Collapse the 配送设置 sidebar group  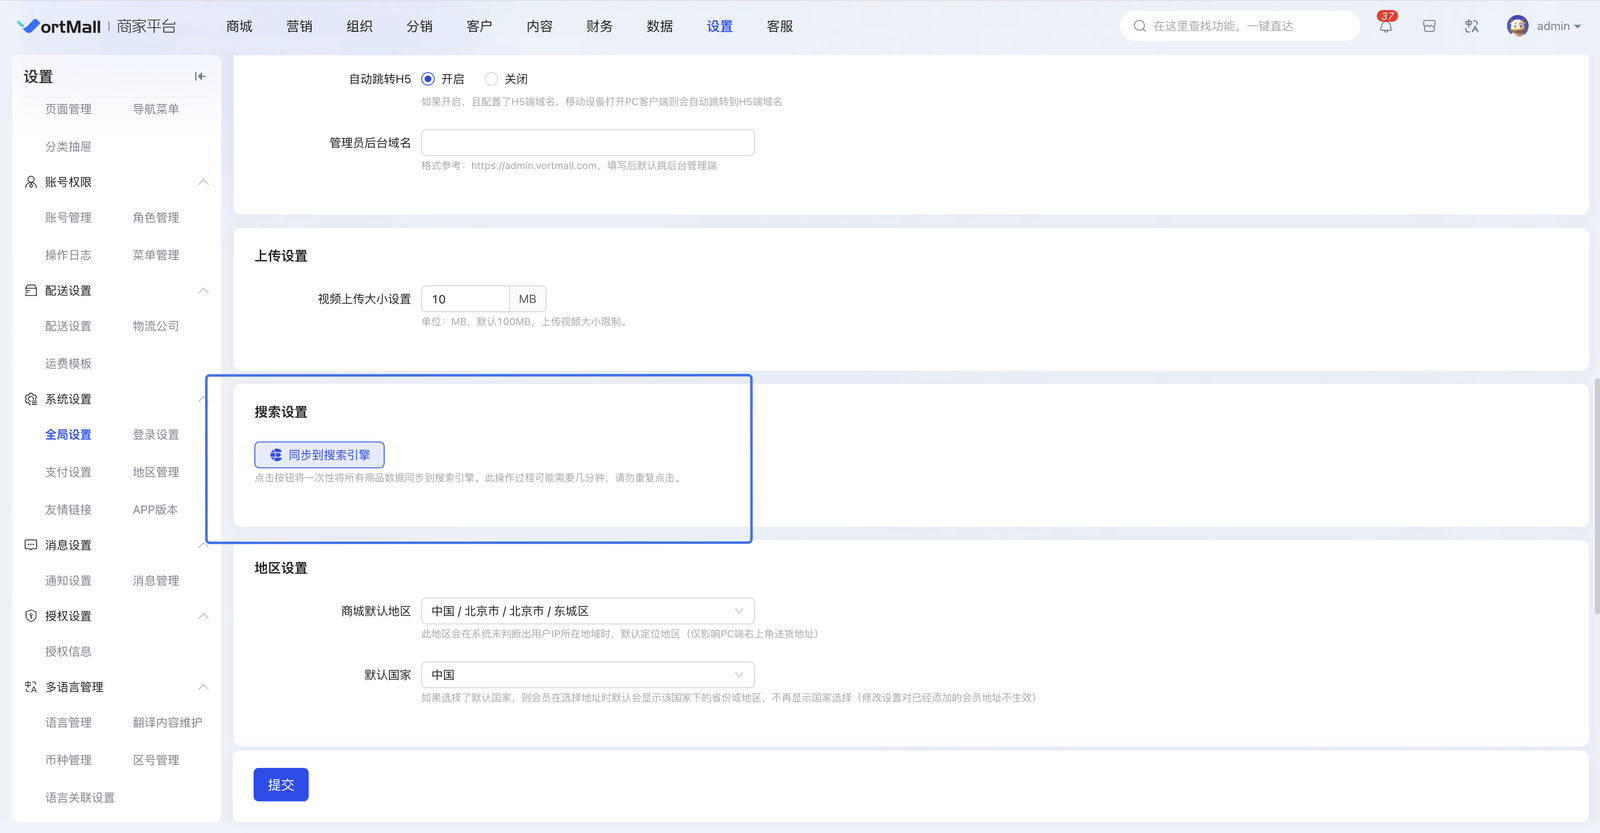pyautogui.click(x=203, y=291)
